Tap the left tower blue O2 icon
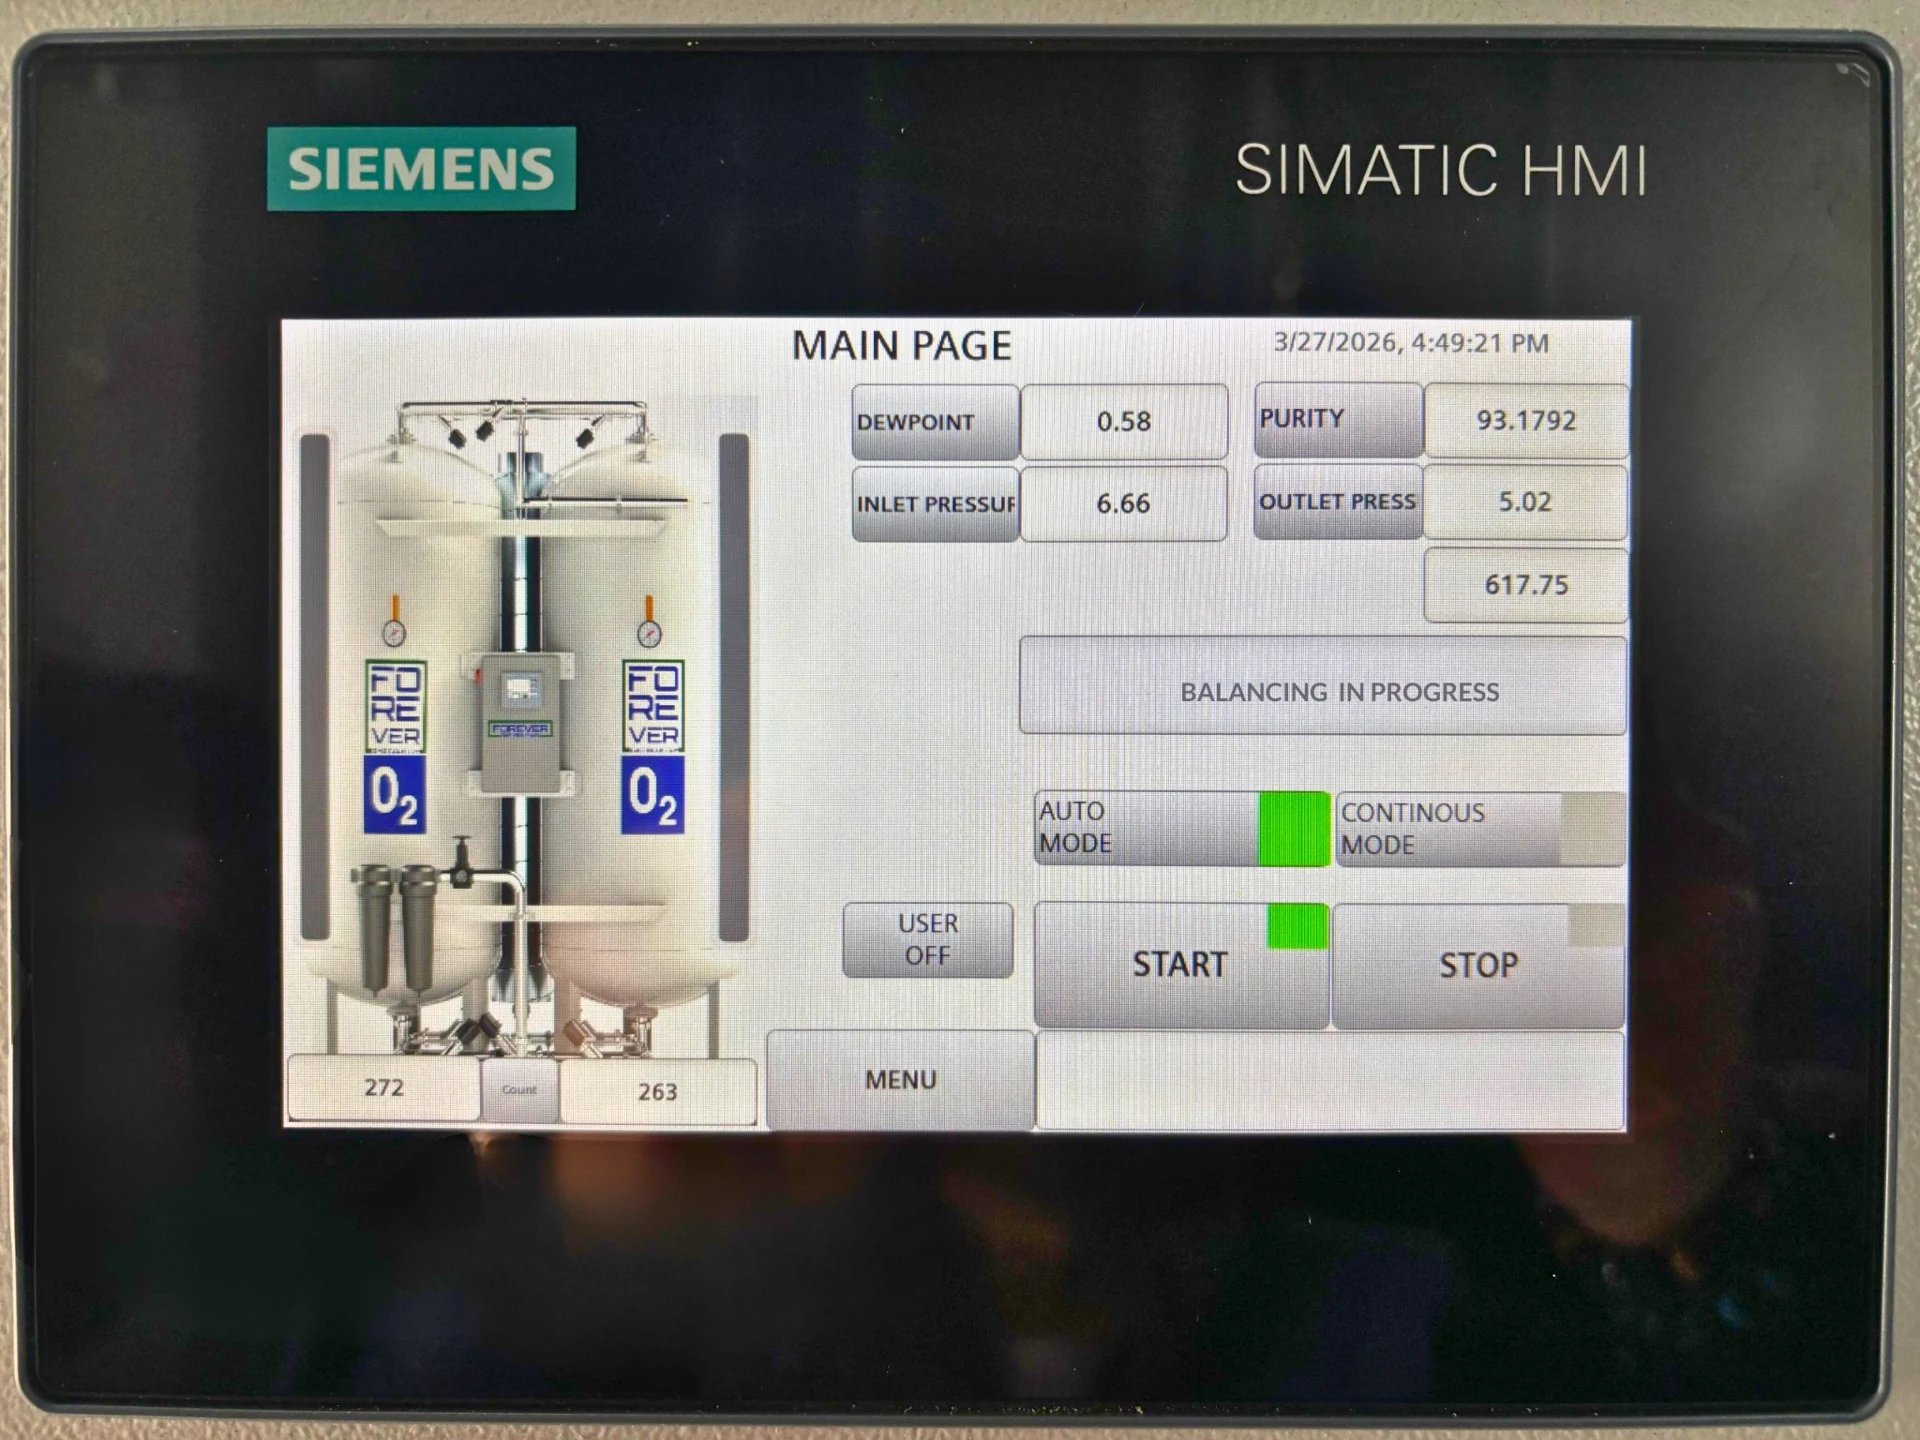Screen dimensions: 1920x1440 [x=394, y=795]
